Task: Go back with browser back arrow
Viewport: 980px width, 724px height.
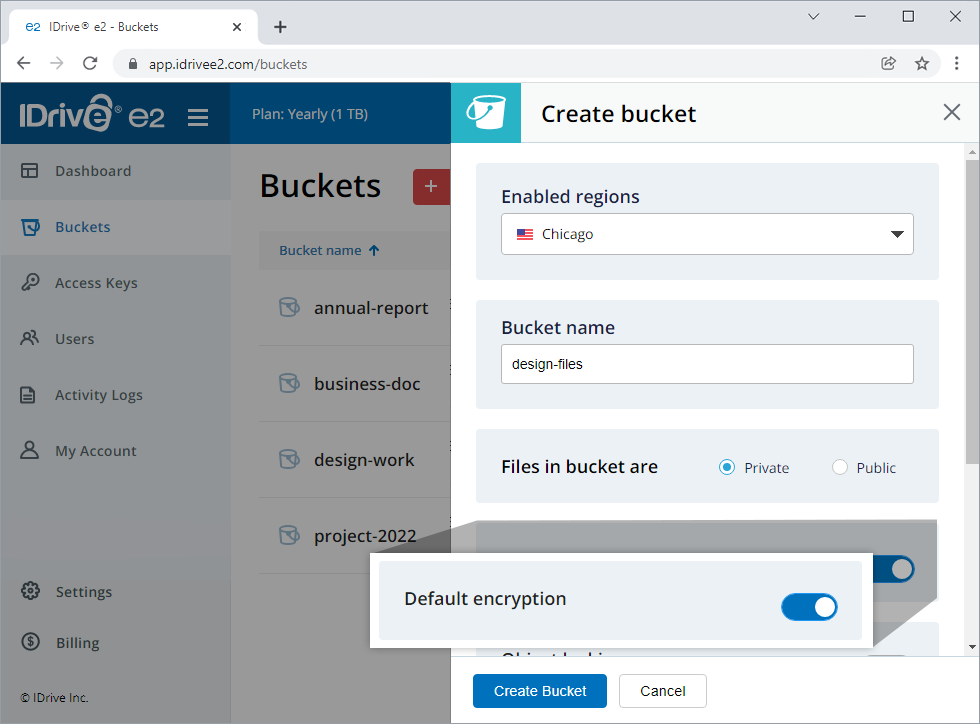Action: coord(24,63)
